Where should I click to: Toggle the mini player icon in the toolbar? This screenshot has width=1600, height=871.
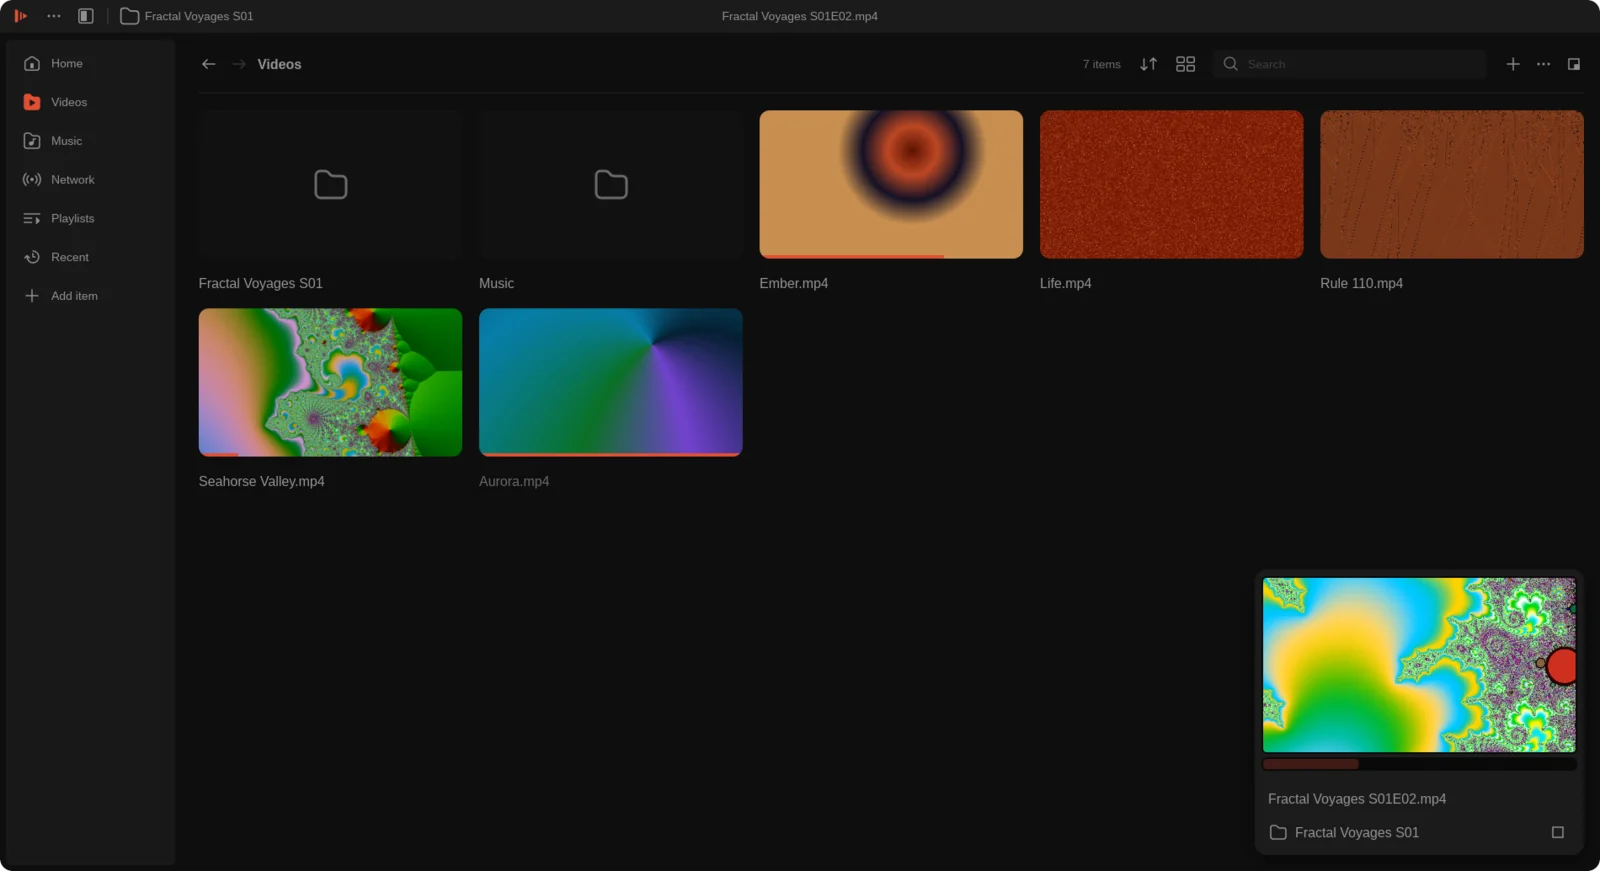coord(1574,64)
